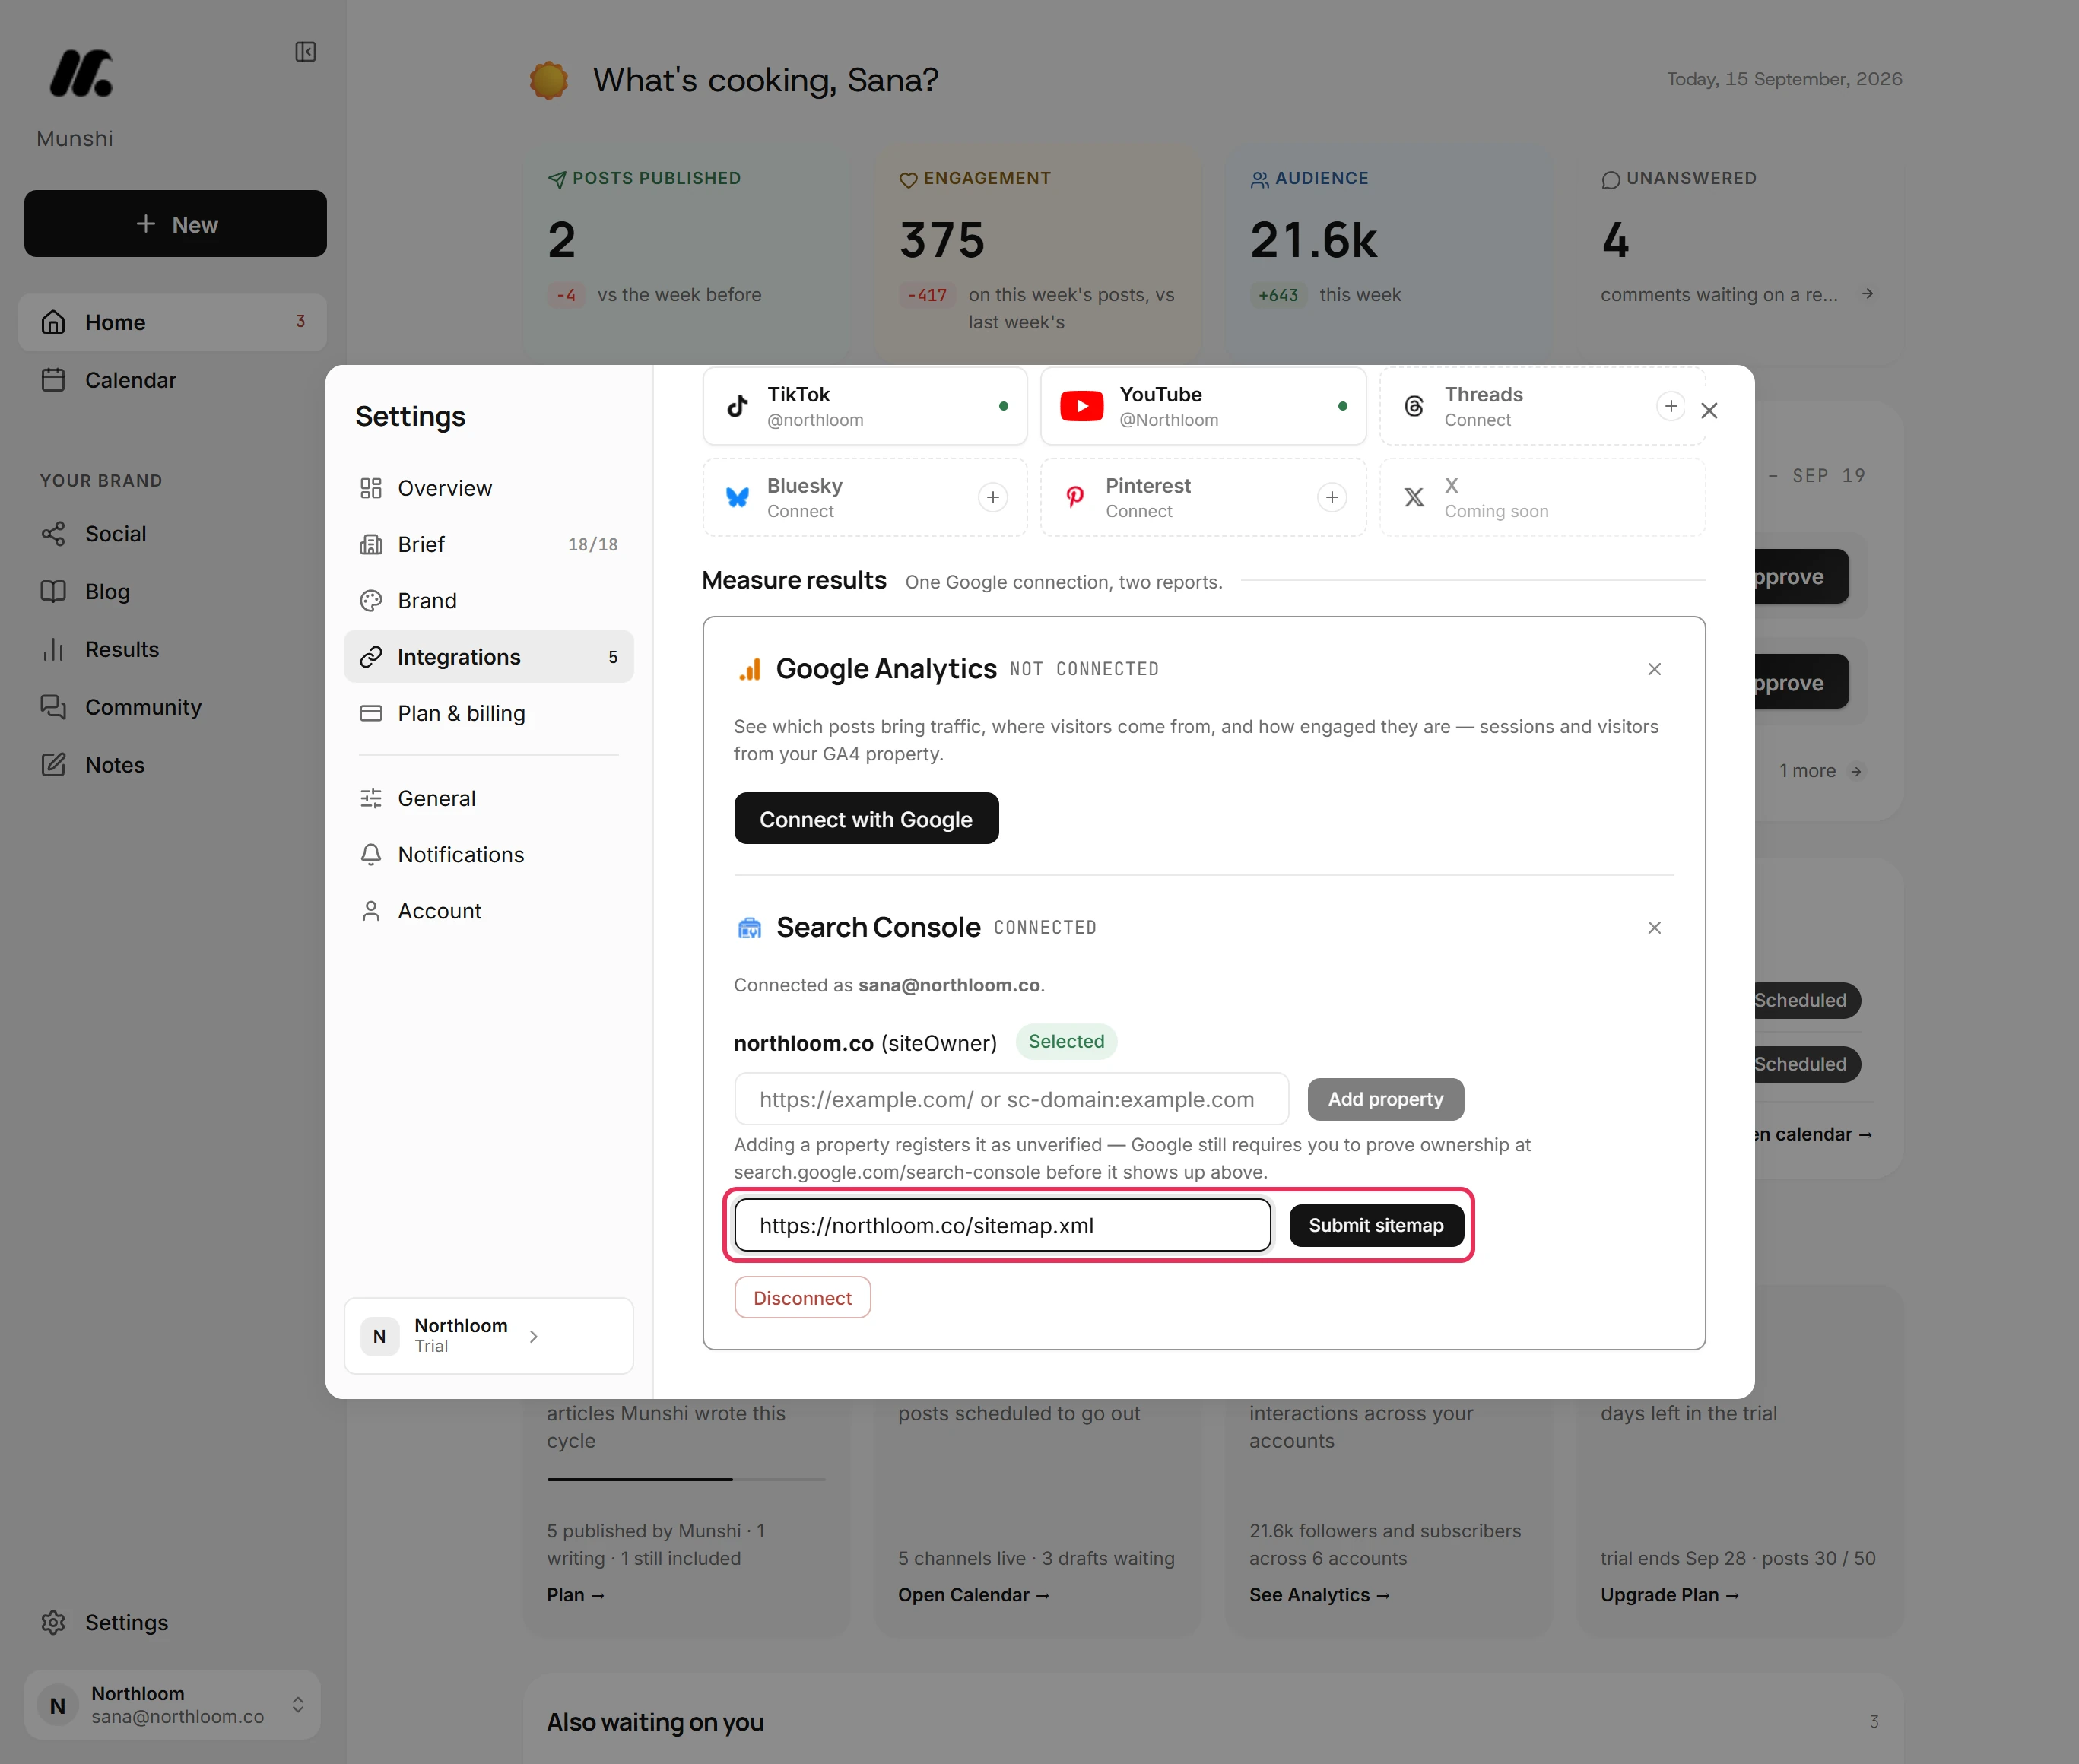Open the Munshi logo home link

click(81, 73)
